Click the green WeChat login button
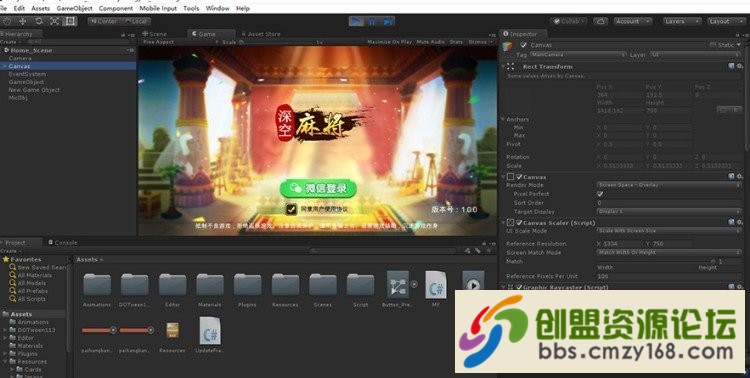 [x=318, y=189]
